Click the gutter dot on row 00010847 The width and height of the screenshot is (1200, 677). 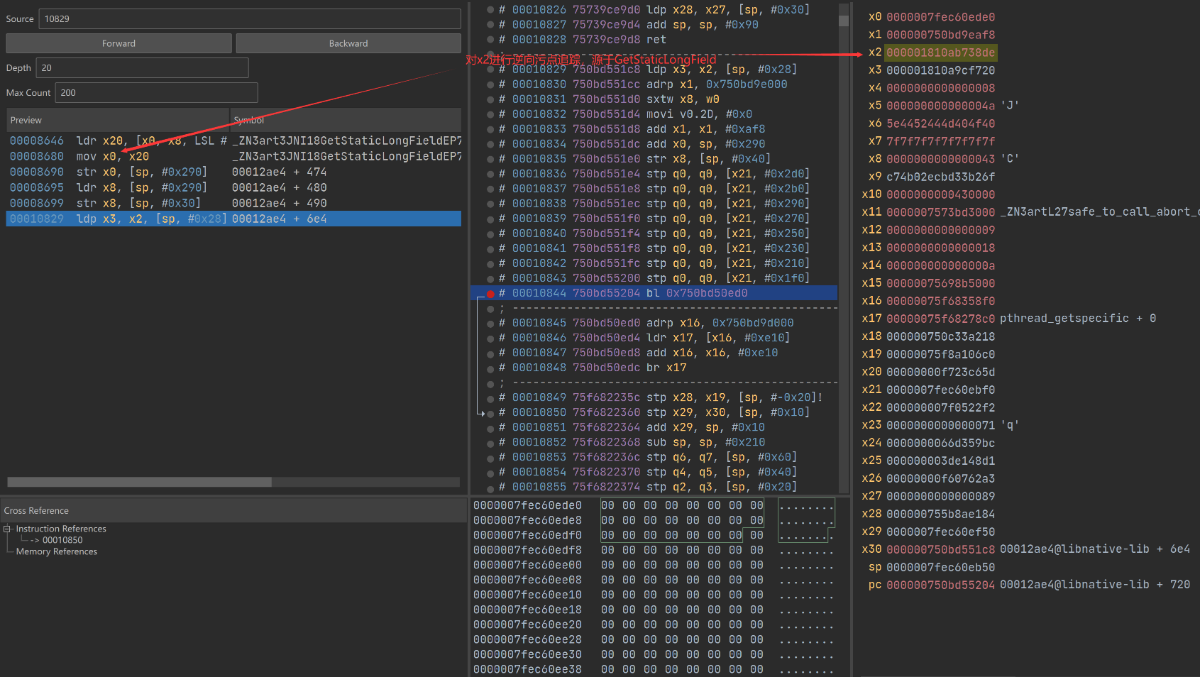(x=490, y=353)
